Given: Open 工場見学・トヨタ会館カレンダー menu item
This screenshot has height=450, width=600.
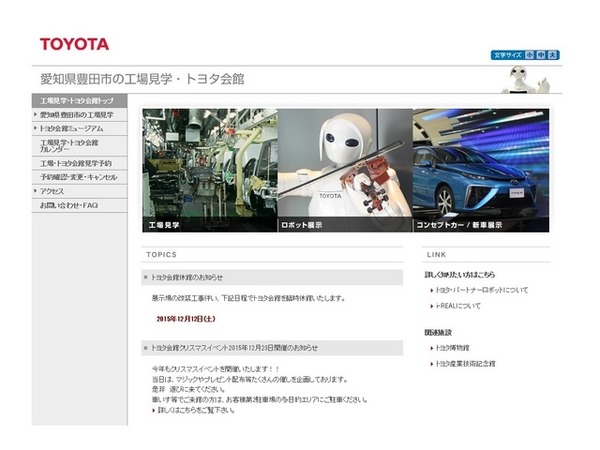Looking at the screenshot, I should pyautogui.click(x=80, y=146).
